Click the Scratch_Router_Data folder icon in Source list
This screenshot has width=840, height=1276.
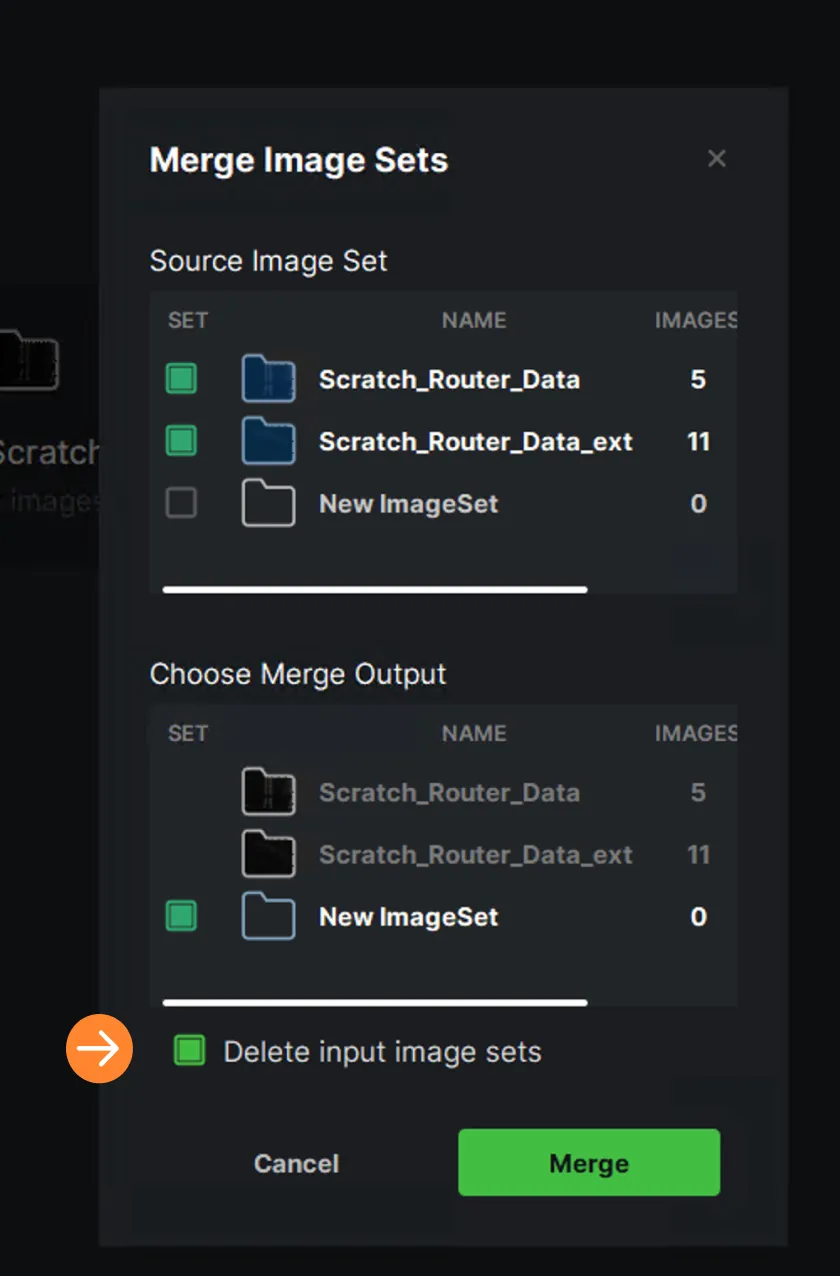268,379
